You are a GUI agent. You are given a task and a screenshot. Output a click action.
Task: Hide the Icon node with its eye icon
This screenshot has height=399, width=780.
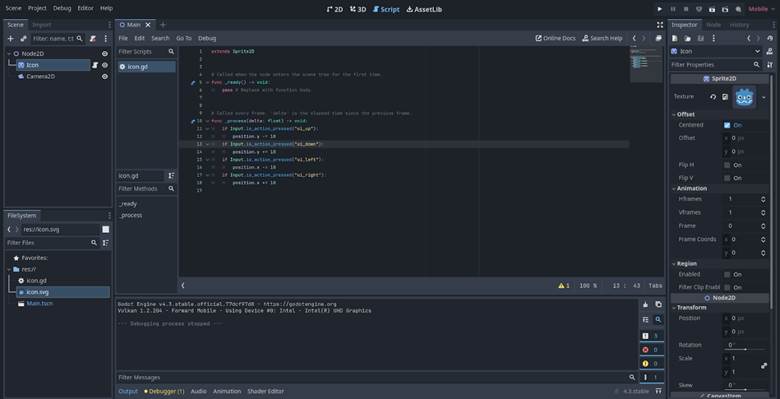click(x=105, y=65)
